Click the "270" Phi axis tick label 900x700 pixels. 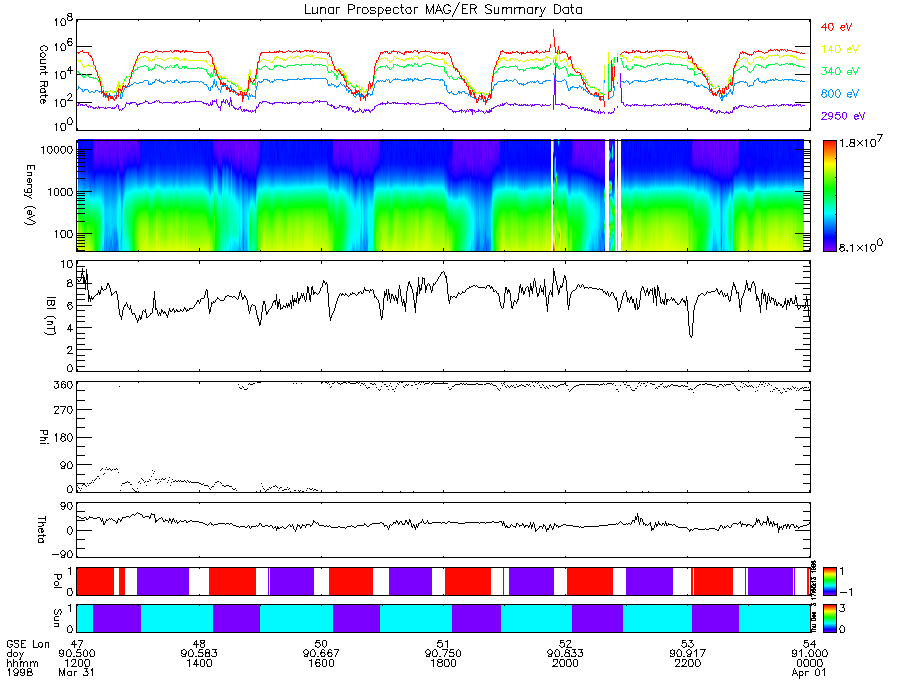[64, 410]
